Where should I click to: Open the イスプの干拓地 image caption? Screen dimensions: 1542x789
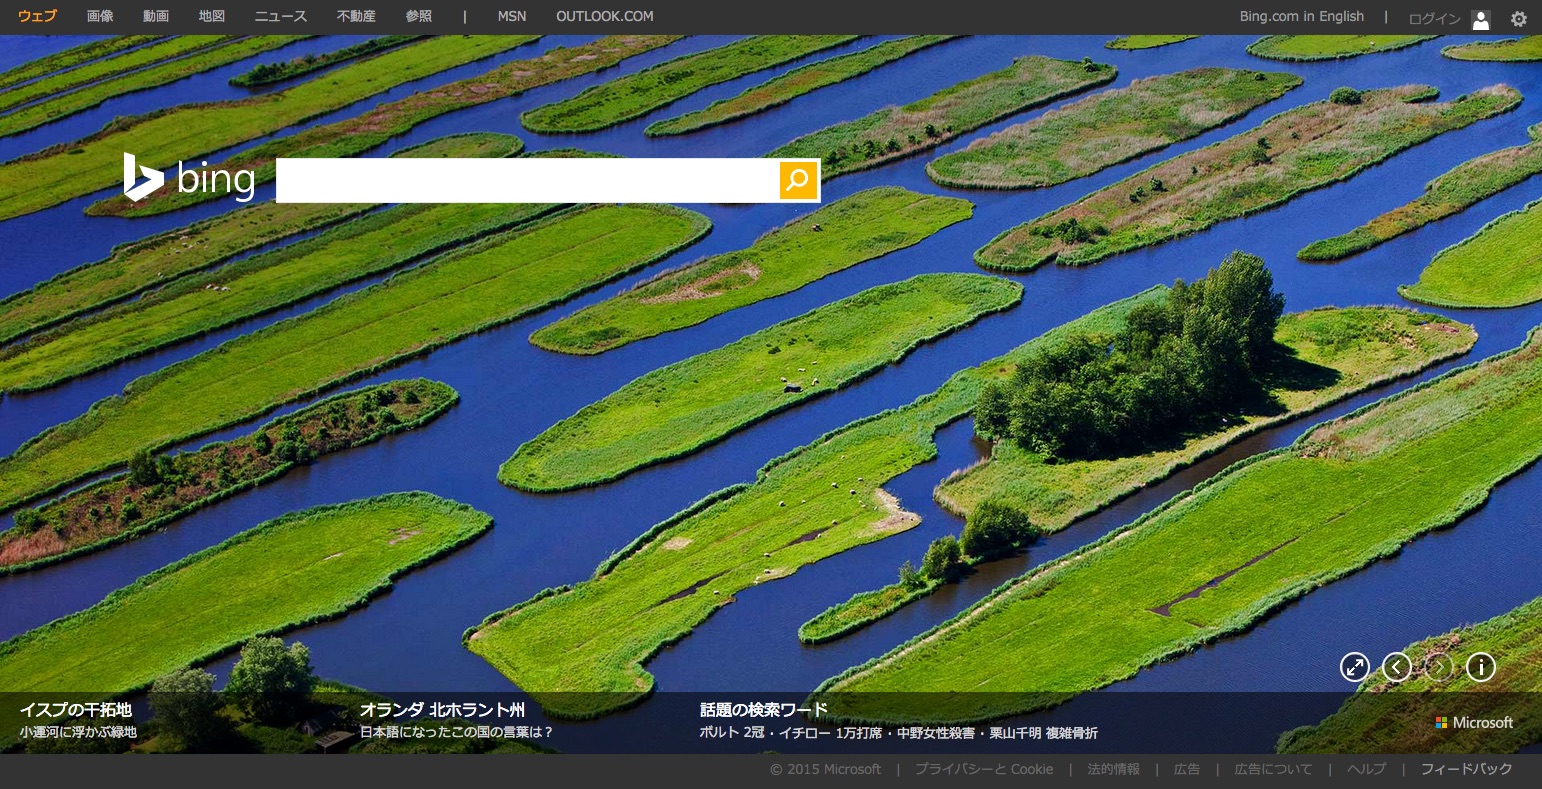click(x=76, y=710)
